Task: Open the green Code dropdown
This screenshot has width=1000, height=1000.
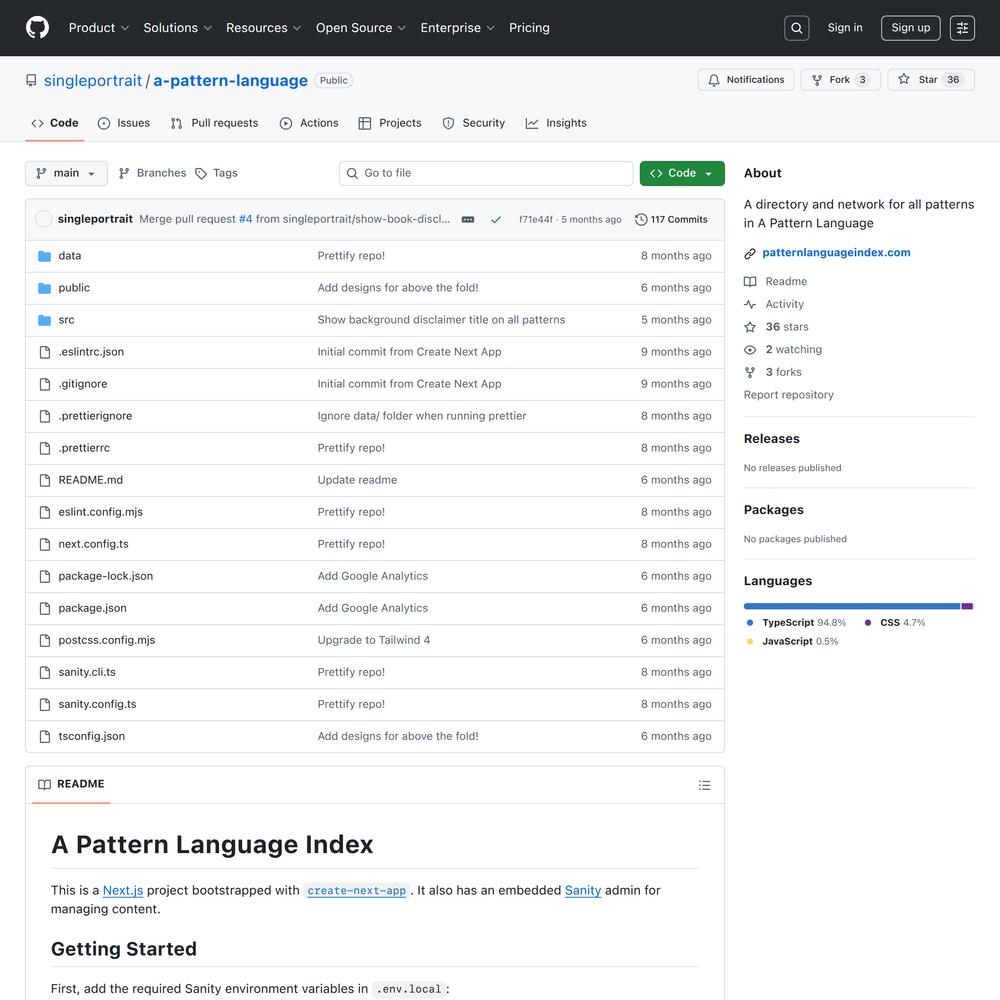Action: tap(682, 173)
